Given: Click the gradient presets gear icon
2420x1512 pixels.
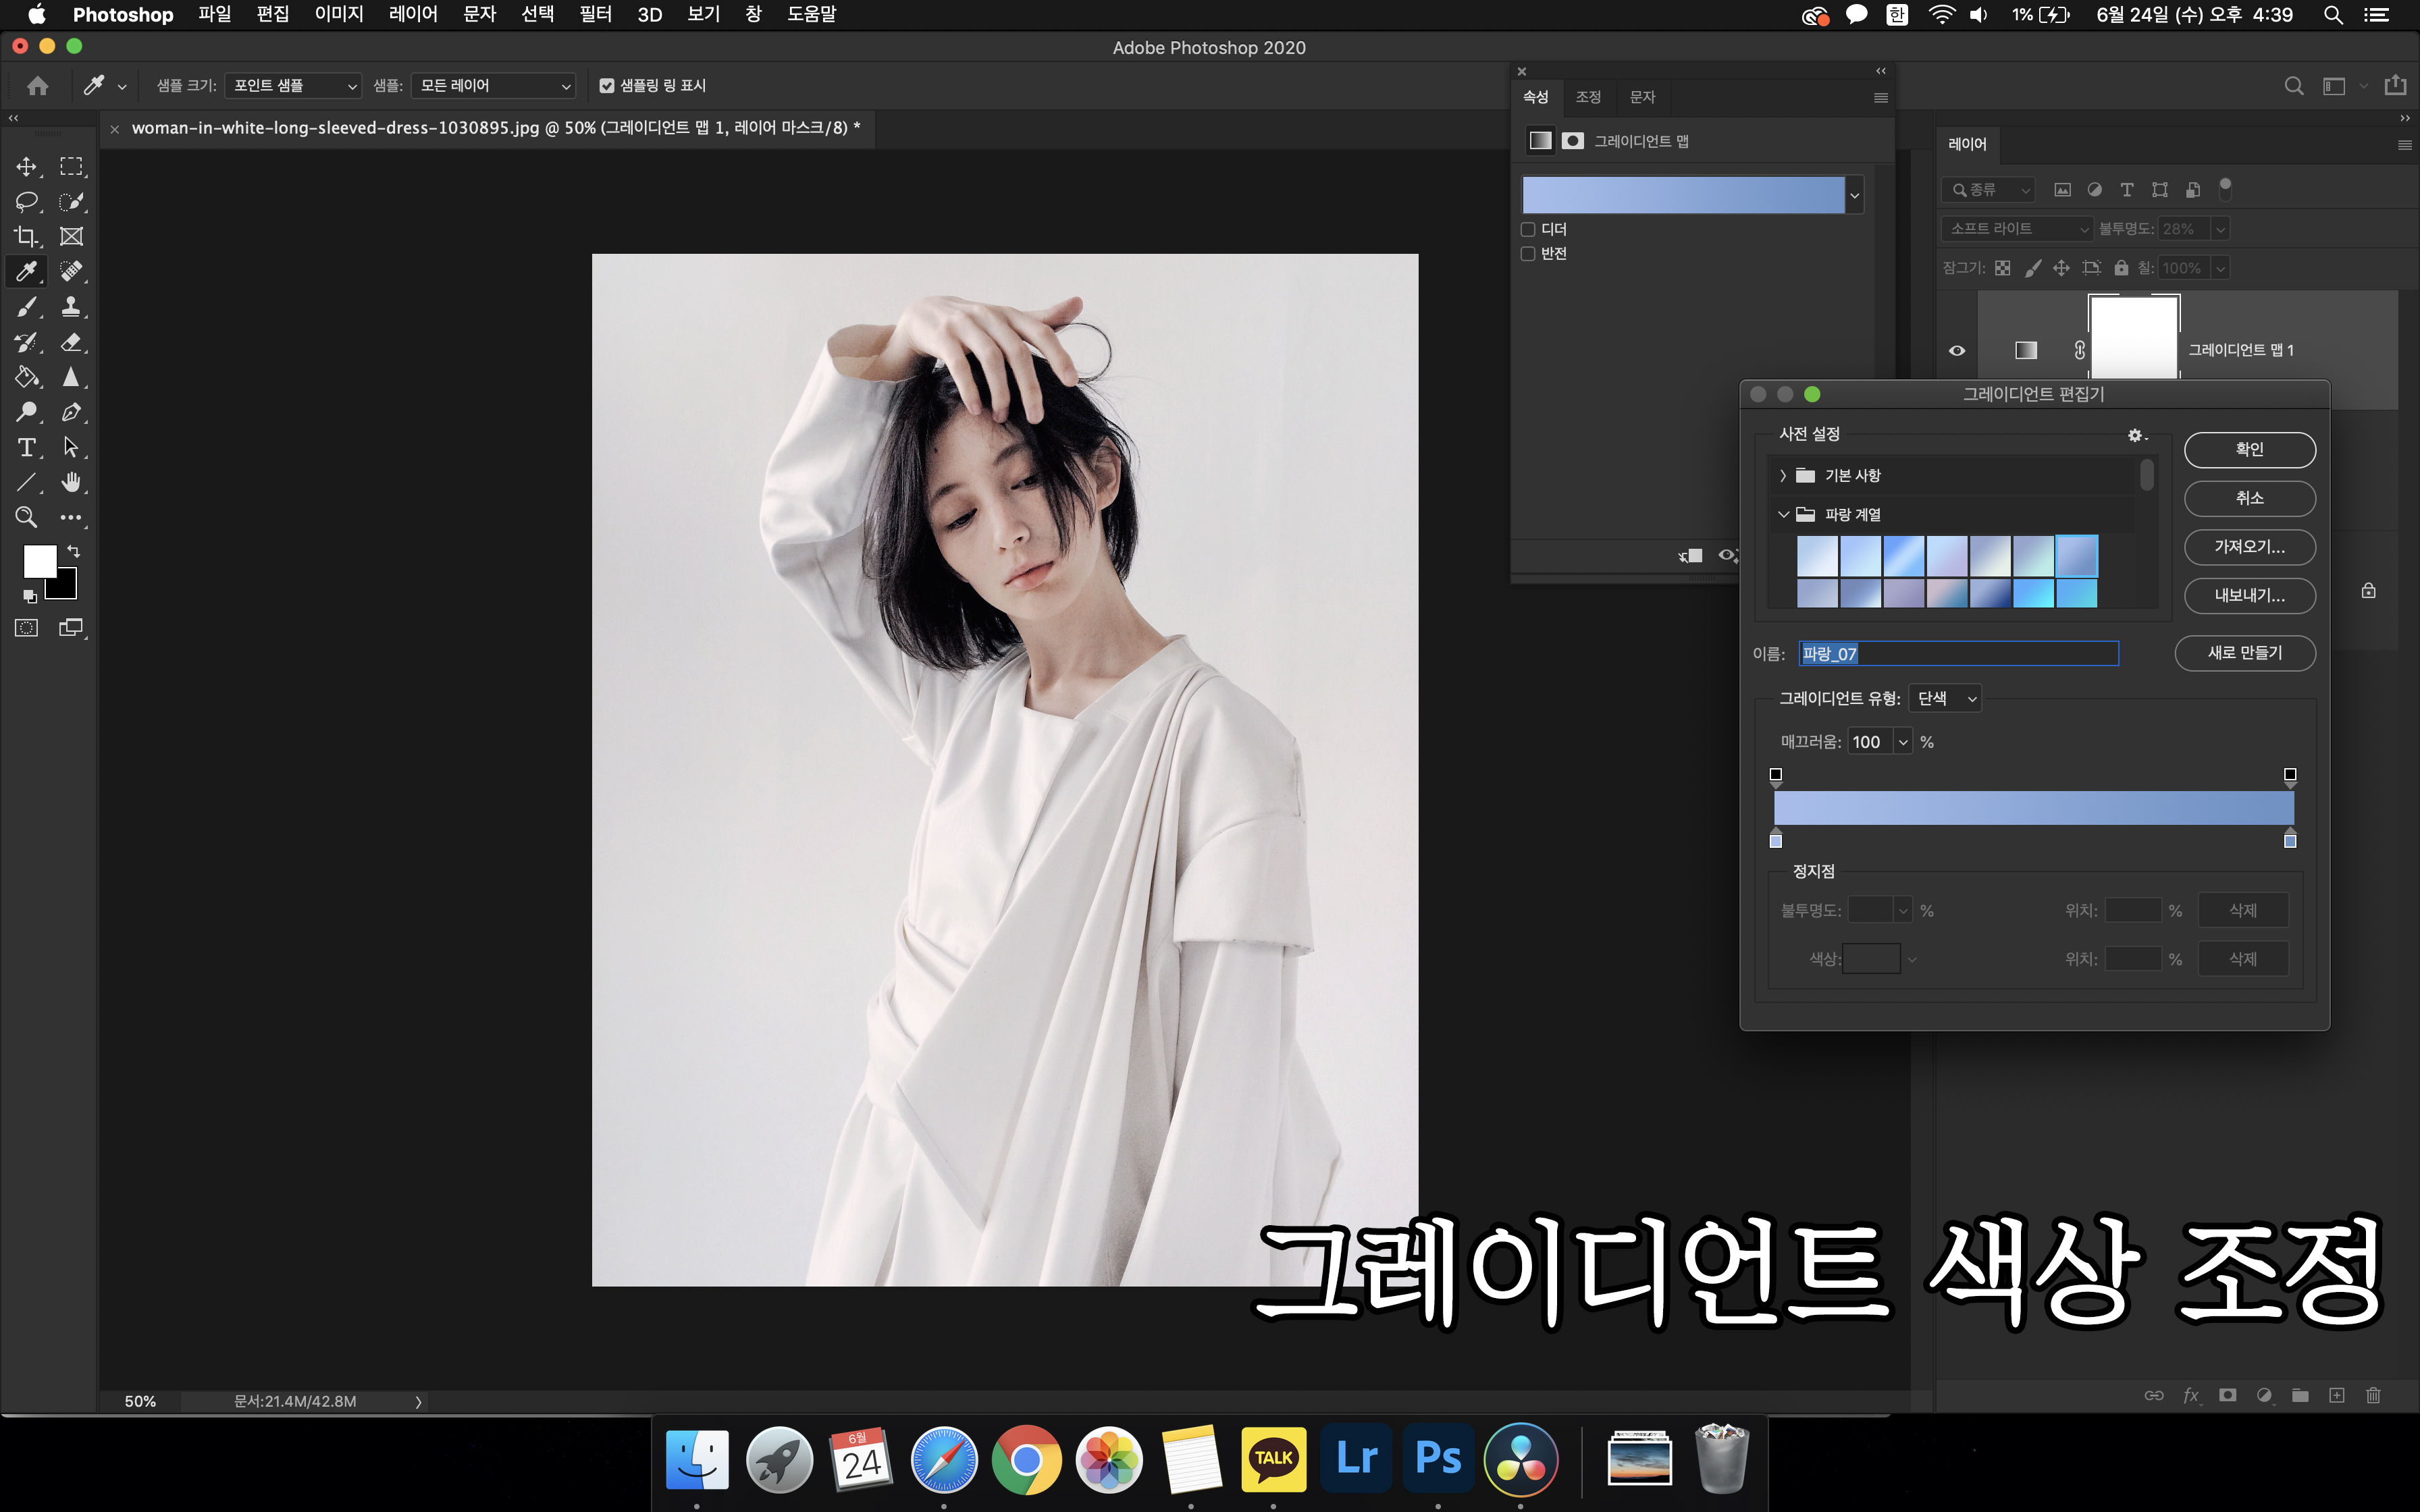Looking at the screenshot, I should (x=2135, y=435).
